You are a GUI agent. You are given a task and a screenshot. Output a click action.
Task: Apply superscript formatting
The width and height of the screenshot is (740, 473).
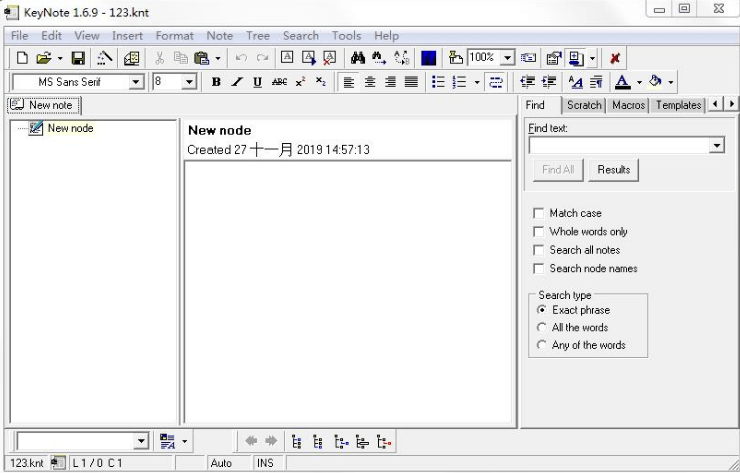pyautogui.click(x=300, y=82)
